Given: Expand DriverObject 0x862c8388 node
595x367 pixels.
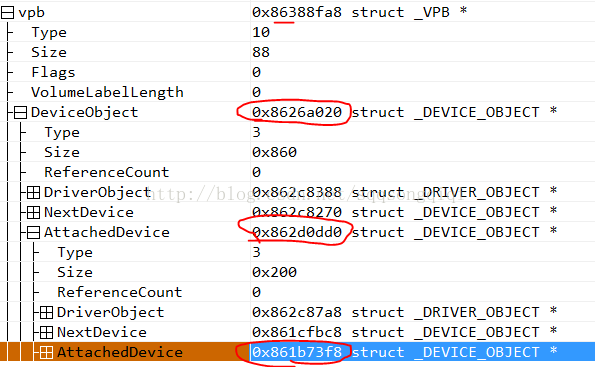Looking at the screenshot, I should tap(33, 192).
